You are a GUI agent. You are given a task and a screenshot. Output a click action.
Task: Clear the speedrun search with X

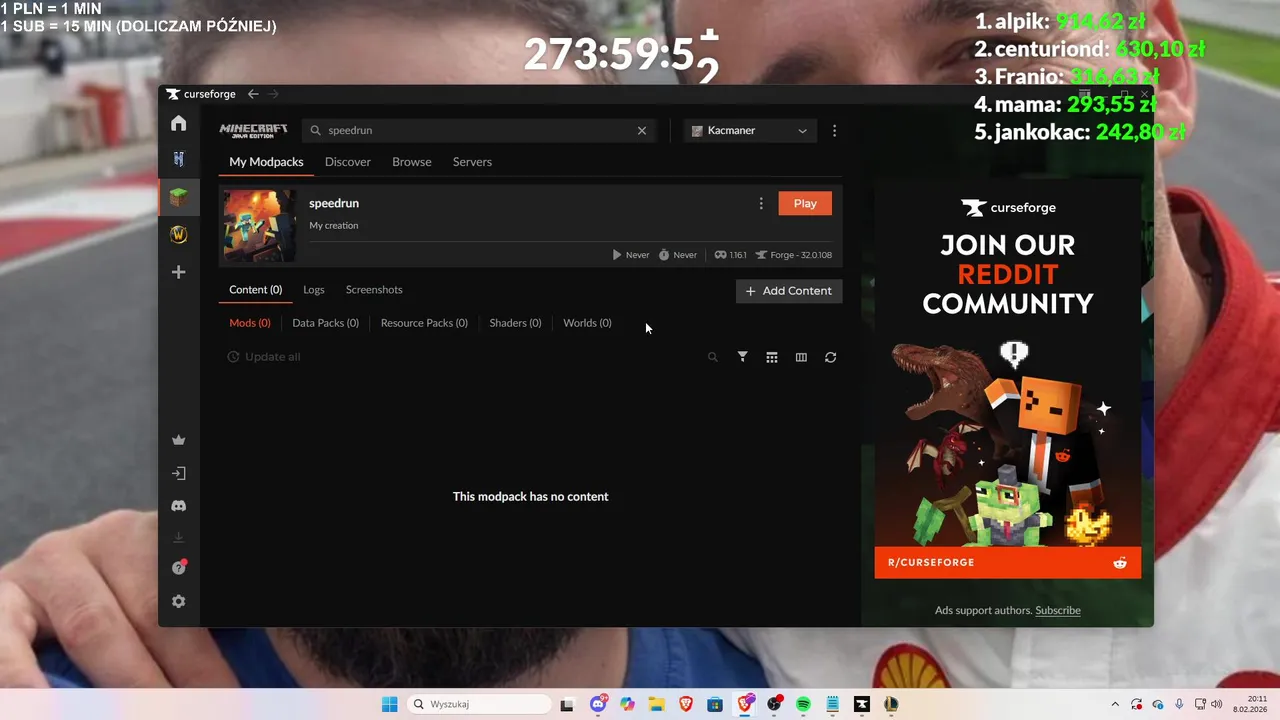642,130
